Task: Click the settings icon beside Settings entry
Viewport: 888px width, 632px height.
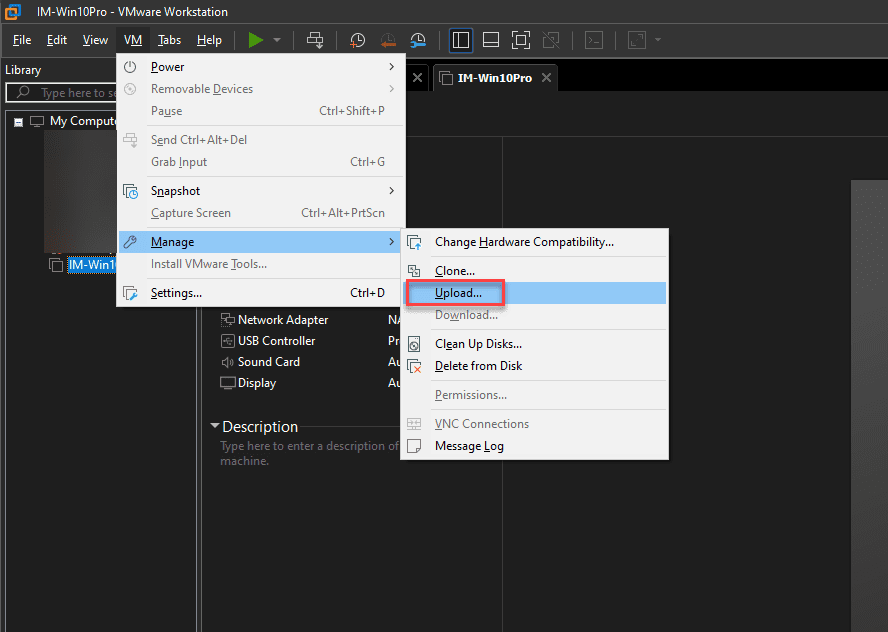Action: 130,293
